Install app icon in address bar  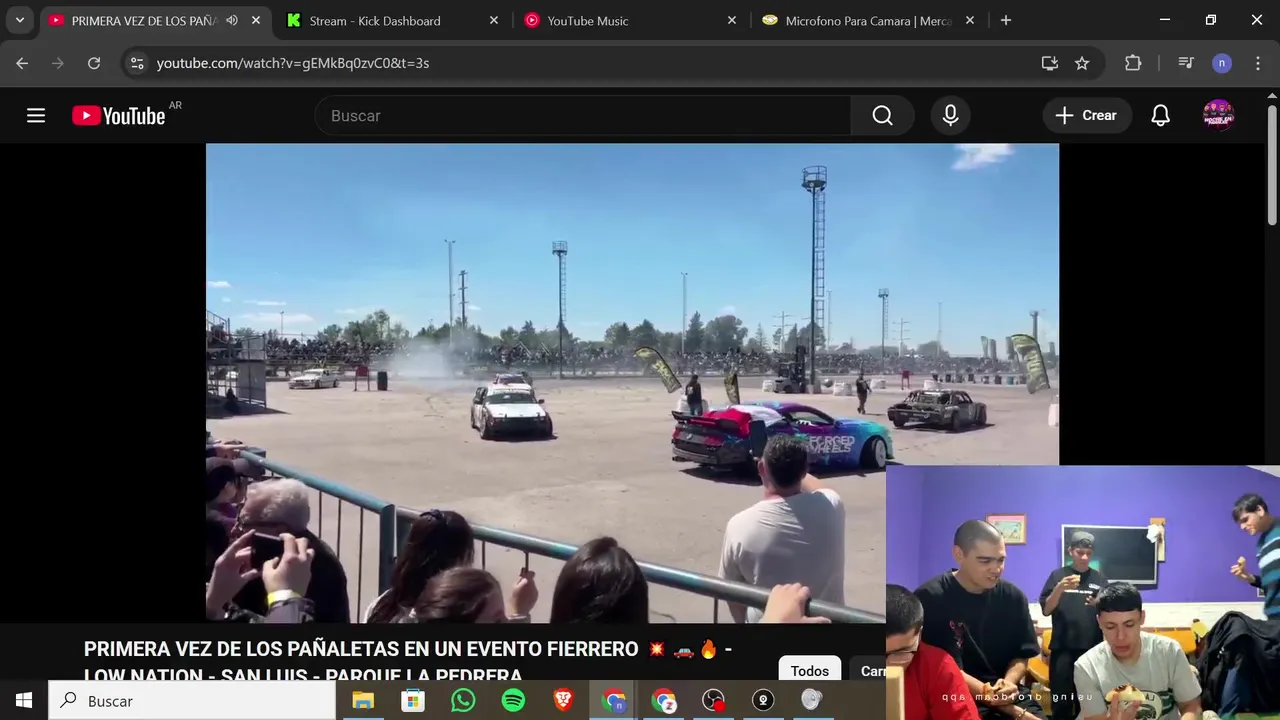(x=1050, y=63)
